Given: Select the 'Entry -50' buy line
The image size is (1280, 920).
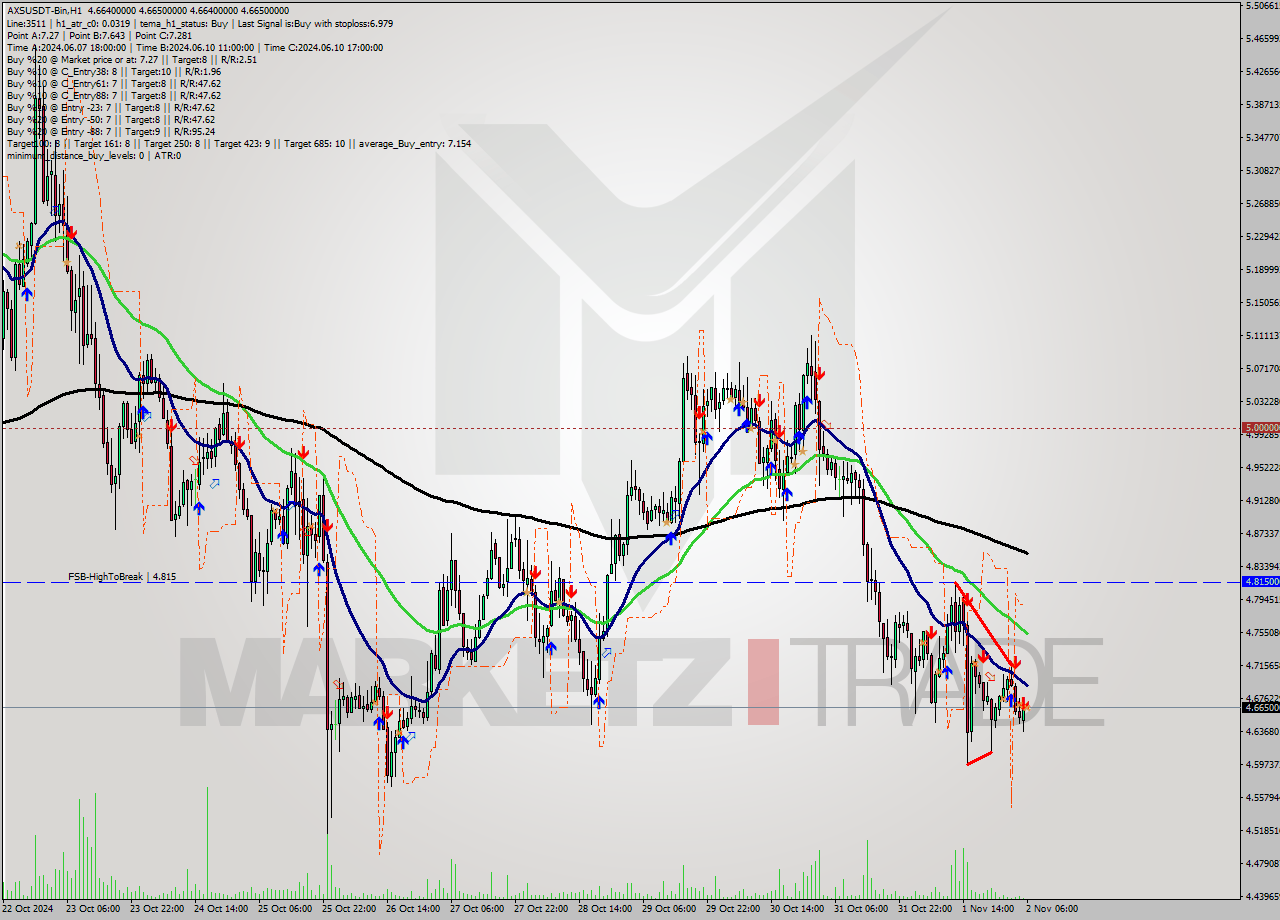Looking at the screenshot, I should 110,119.
